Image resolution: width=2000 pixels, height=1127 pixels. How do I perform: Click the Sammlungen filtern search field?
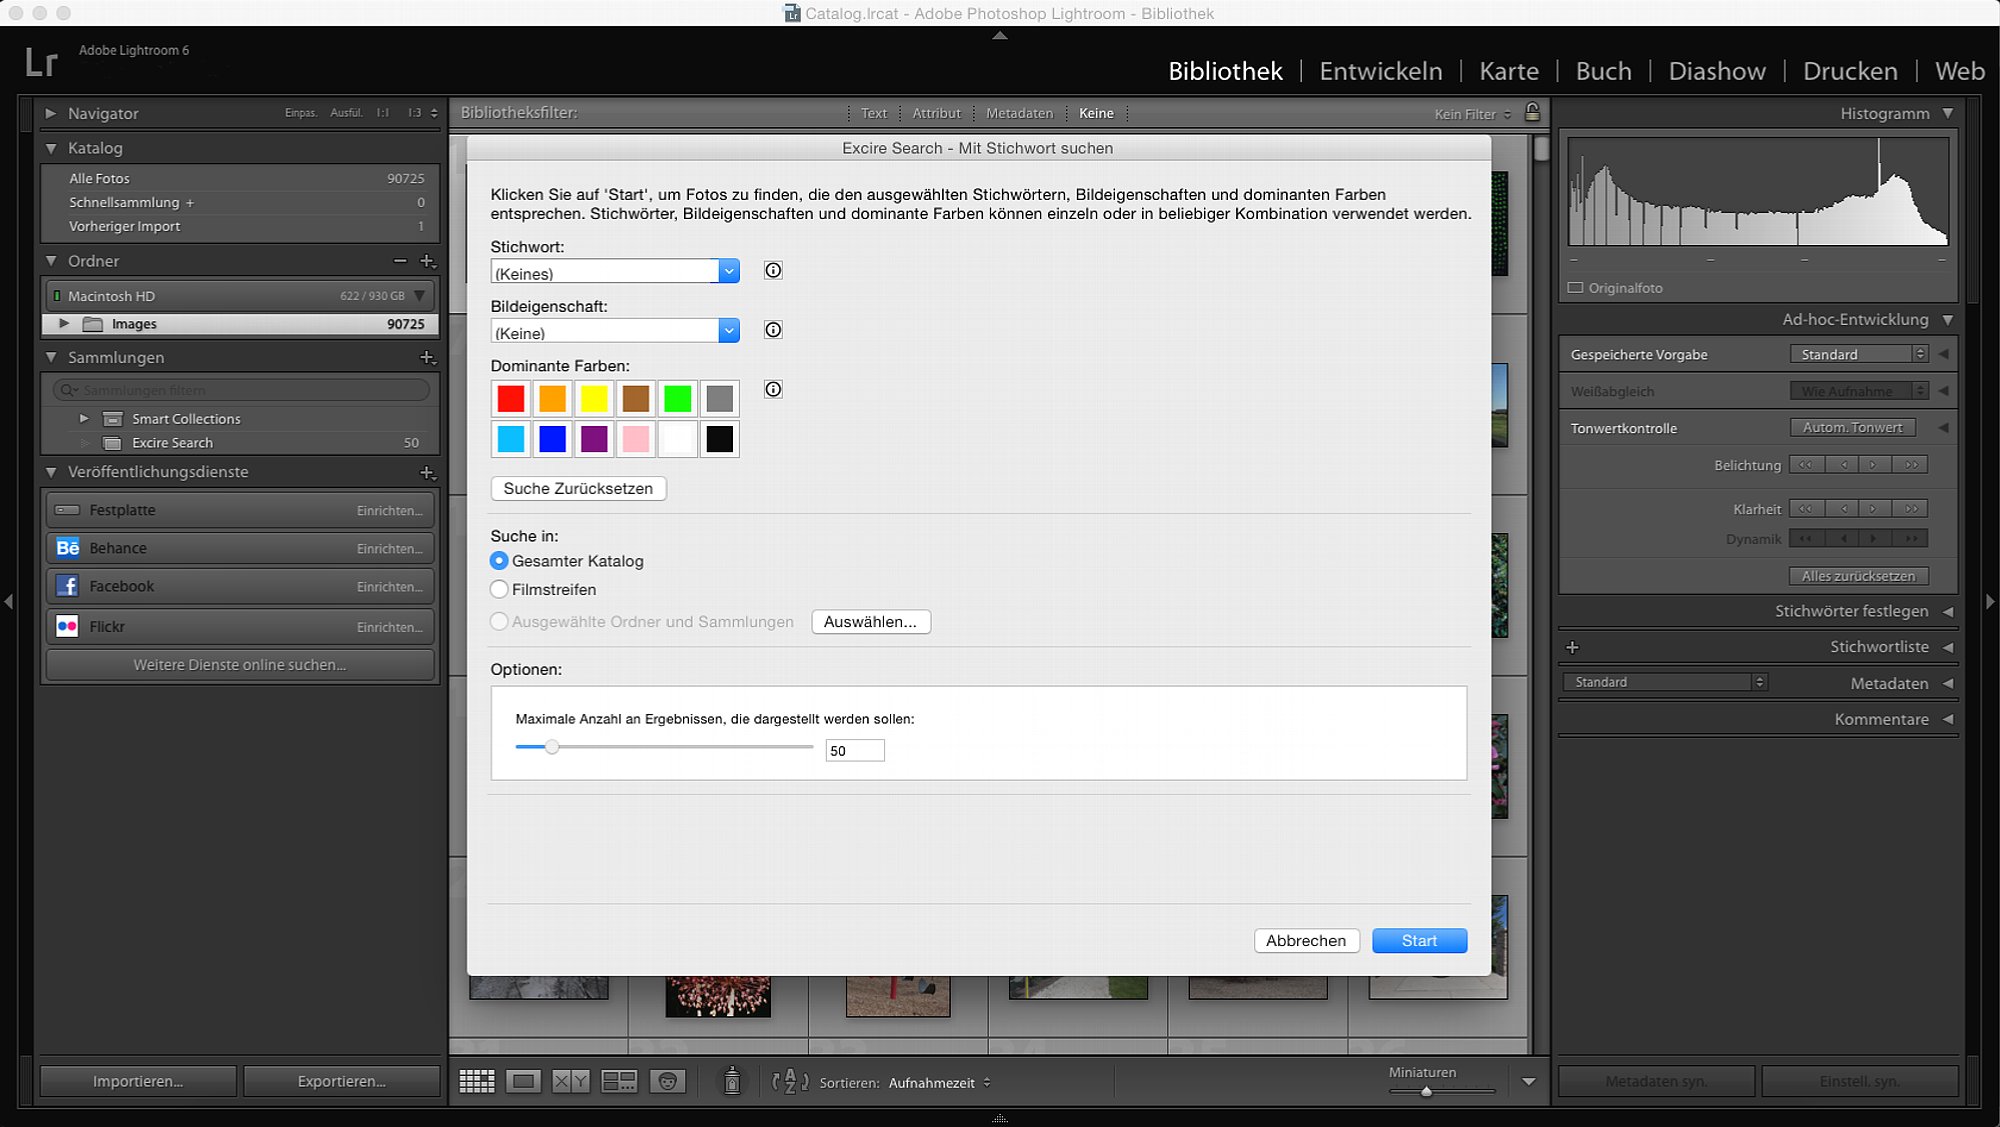(x=241, y=390)
